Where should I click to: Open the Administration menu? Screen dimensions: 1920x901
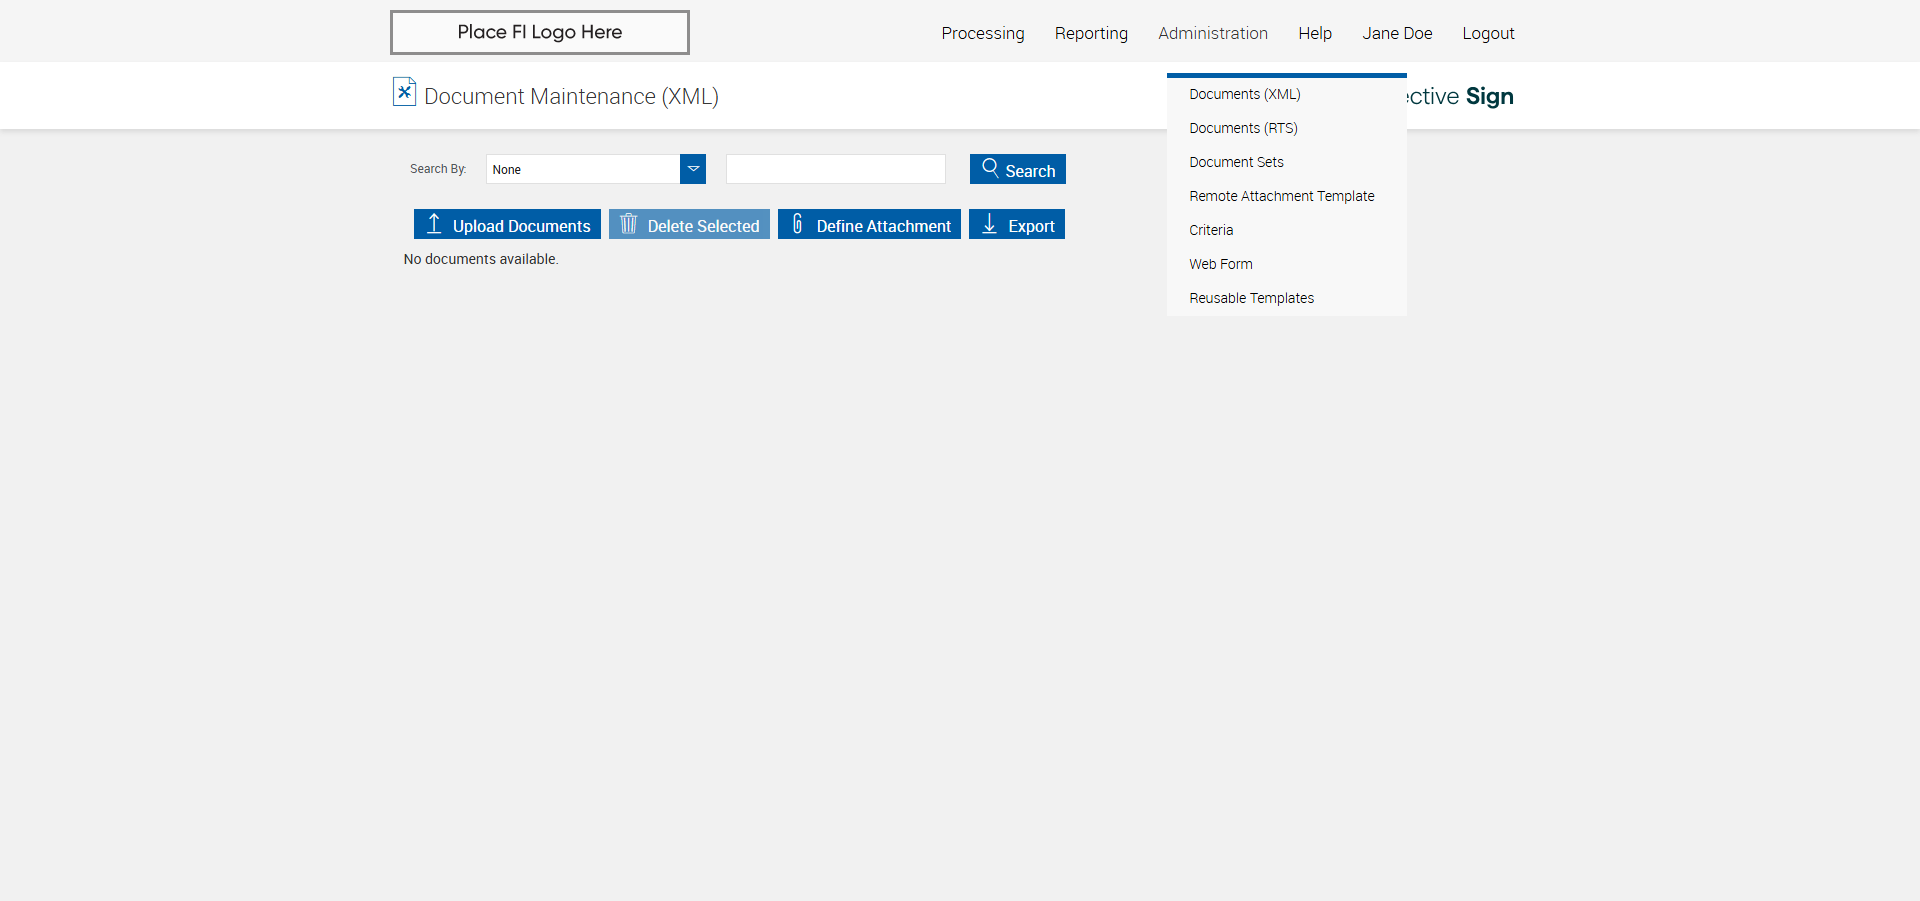pyautogui.click(x=1213, y=33)
